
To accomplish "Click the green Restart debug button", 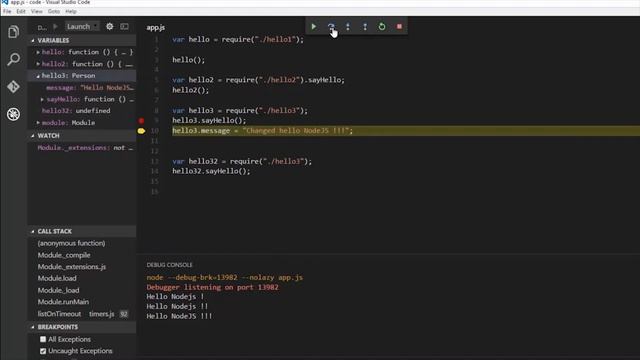I will (x=382, y=27).
